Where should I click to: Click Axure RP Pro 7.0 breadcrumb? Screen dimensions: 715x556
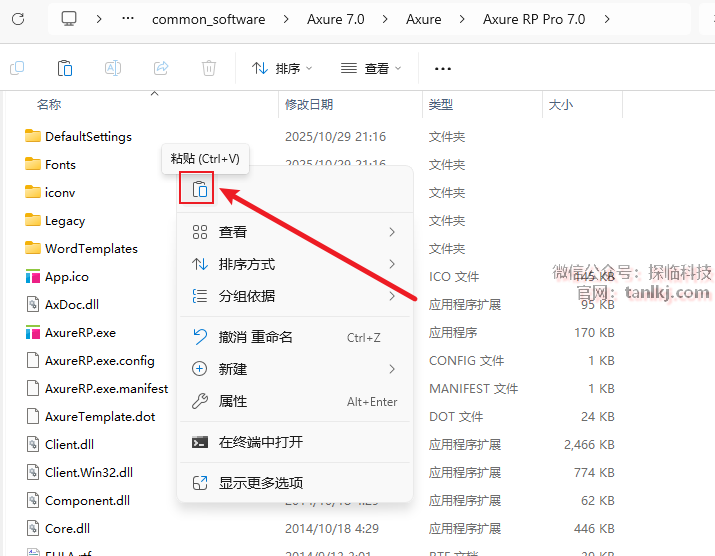534,19
